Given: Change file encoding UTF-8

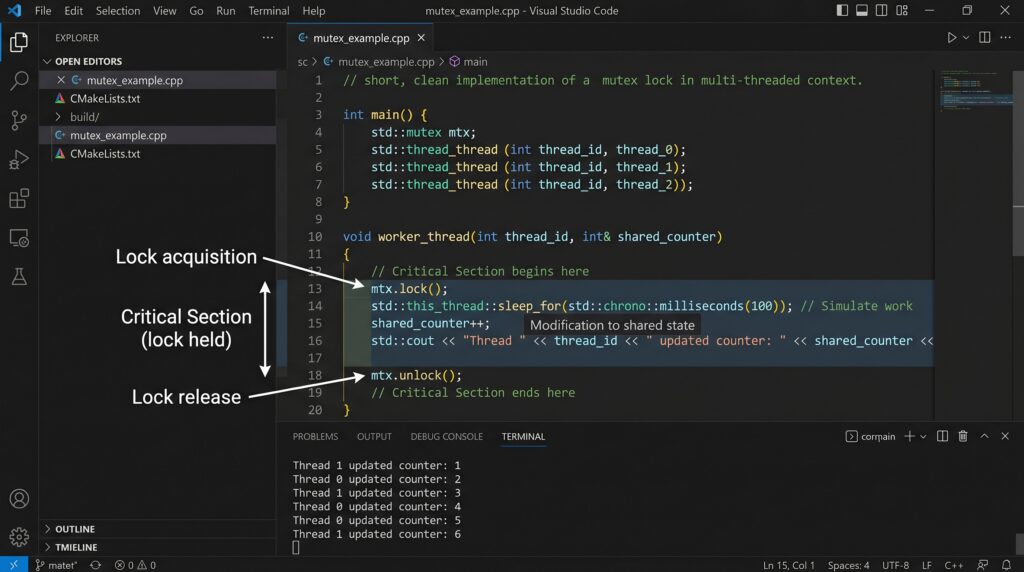Looking at the screenshot, I should point(895,565).
